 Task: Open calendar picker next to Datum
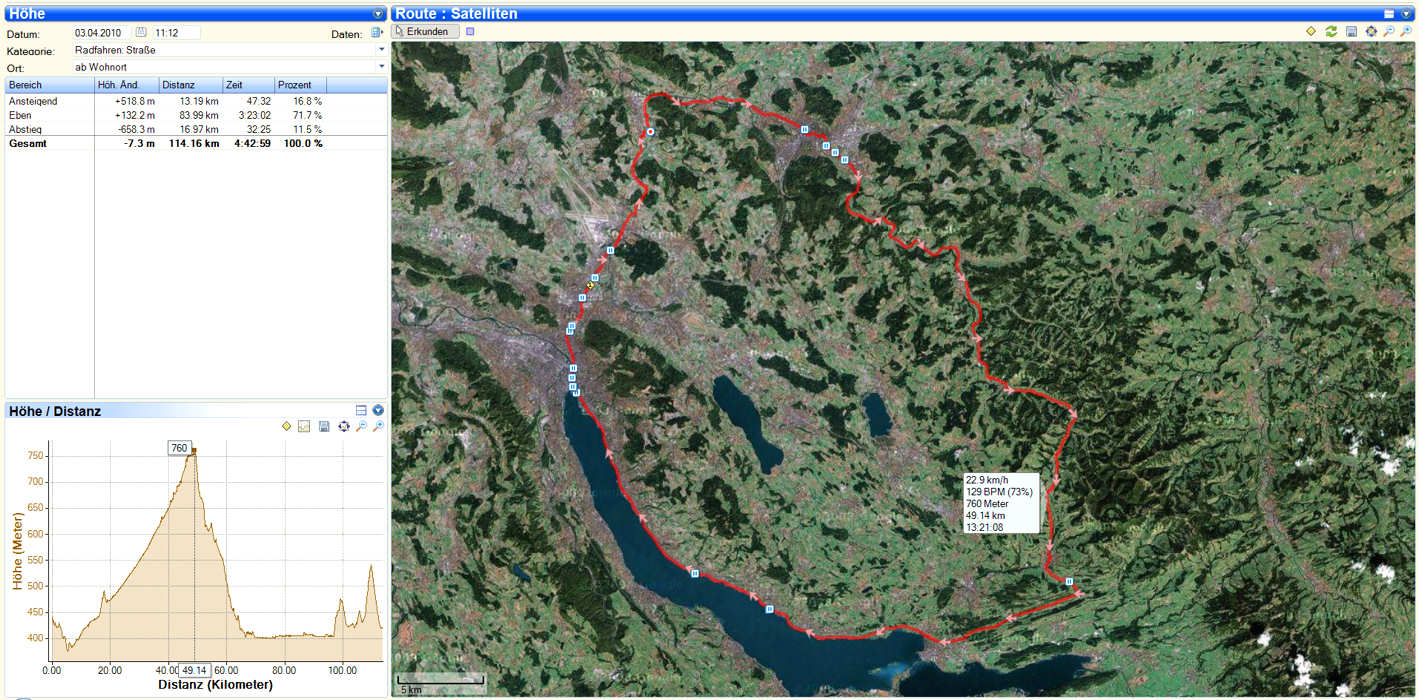pos(140,33)
